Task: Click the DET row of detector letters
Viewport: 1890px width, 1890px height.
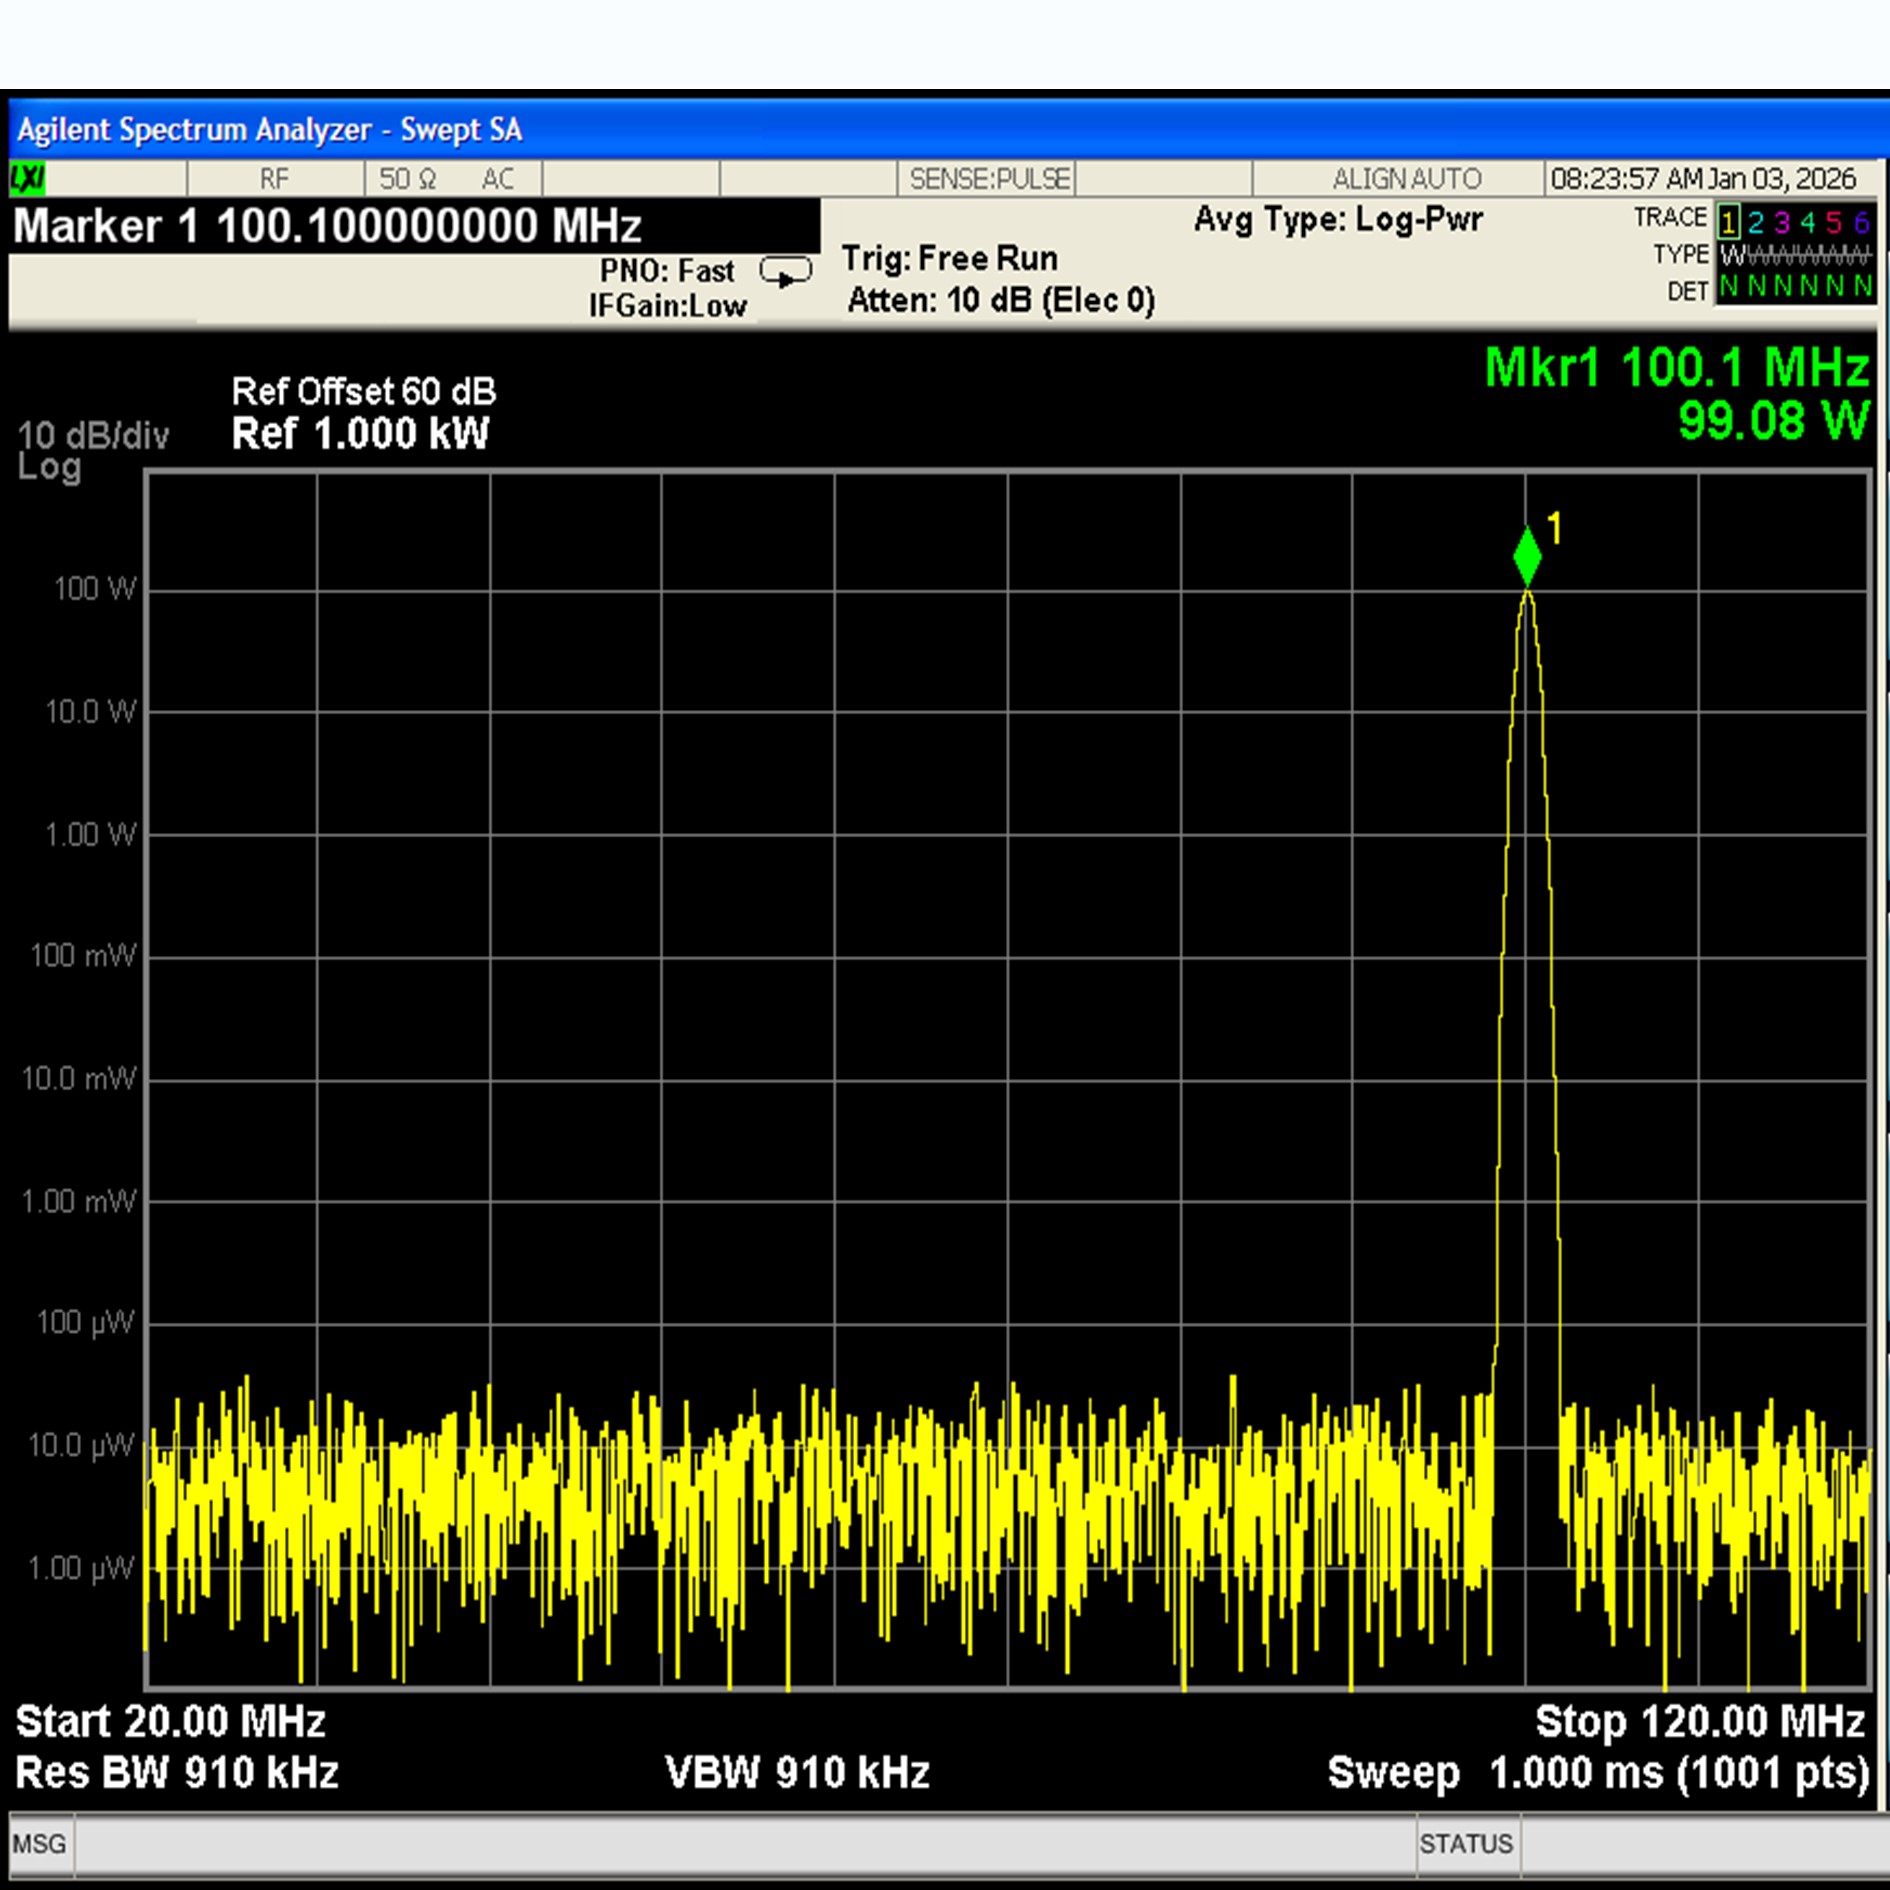Action: click(1795, 287)
